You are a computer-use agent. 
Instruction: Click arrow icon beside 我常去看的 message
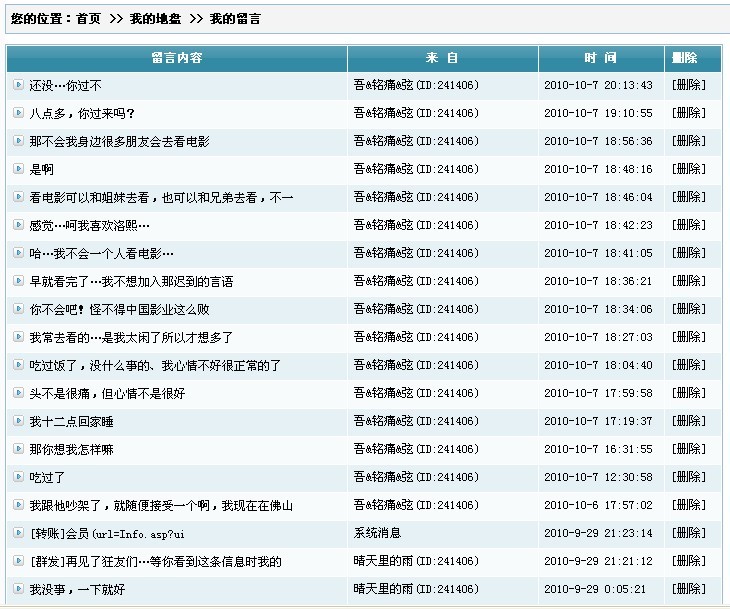tap(18, 337)
